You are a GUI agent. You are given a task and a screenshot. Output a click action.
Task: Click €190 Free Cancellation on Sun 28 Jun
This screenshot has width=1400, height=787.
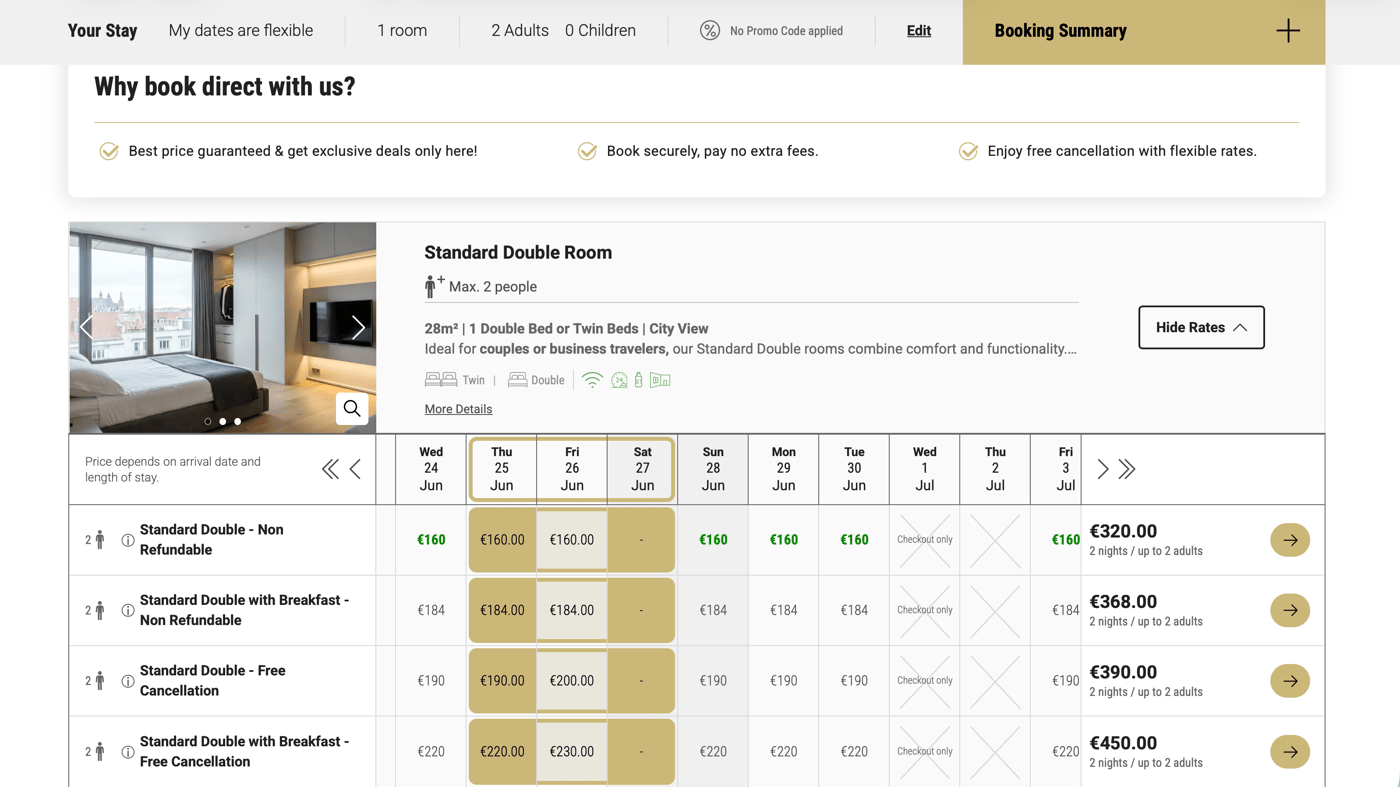[713, 681]
